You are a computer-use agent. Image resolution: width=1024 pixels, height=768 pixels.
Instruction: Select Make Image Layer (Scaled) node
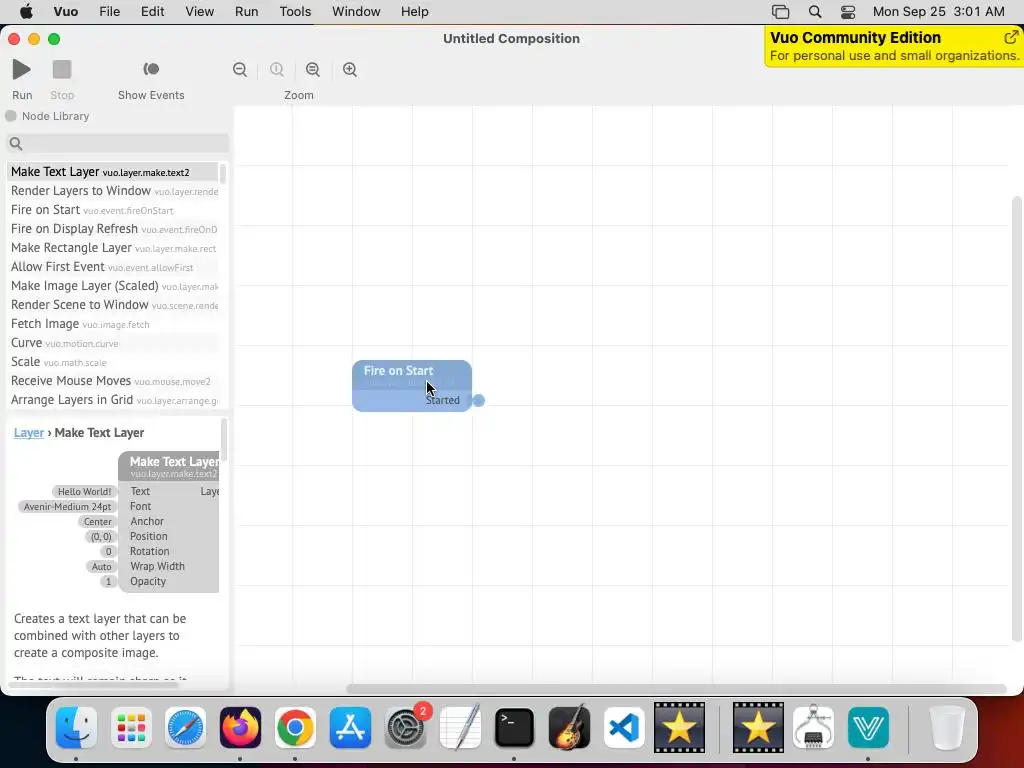(114, 285)
